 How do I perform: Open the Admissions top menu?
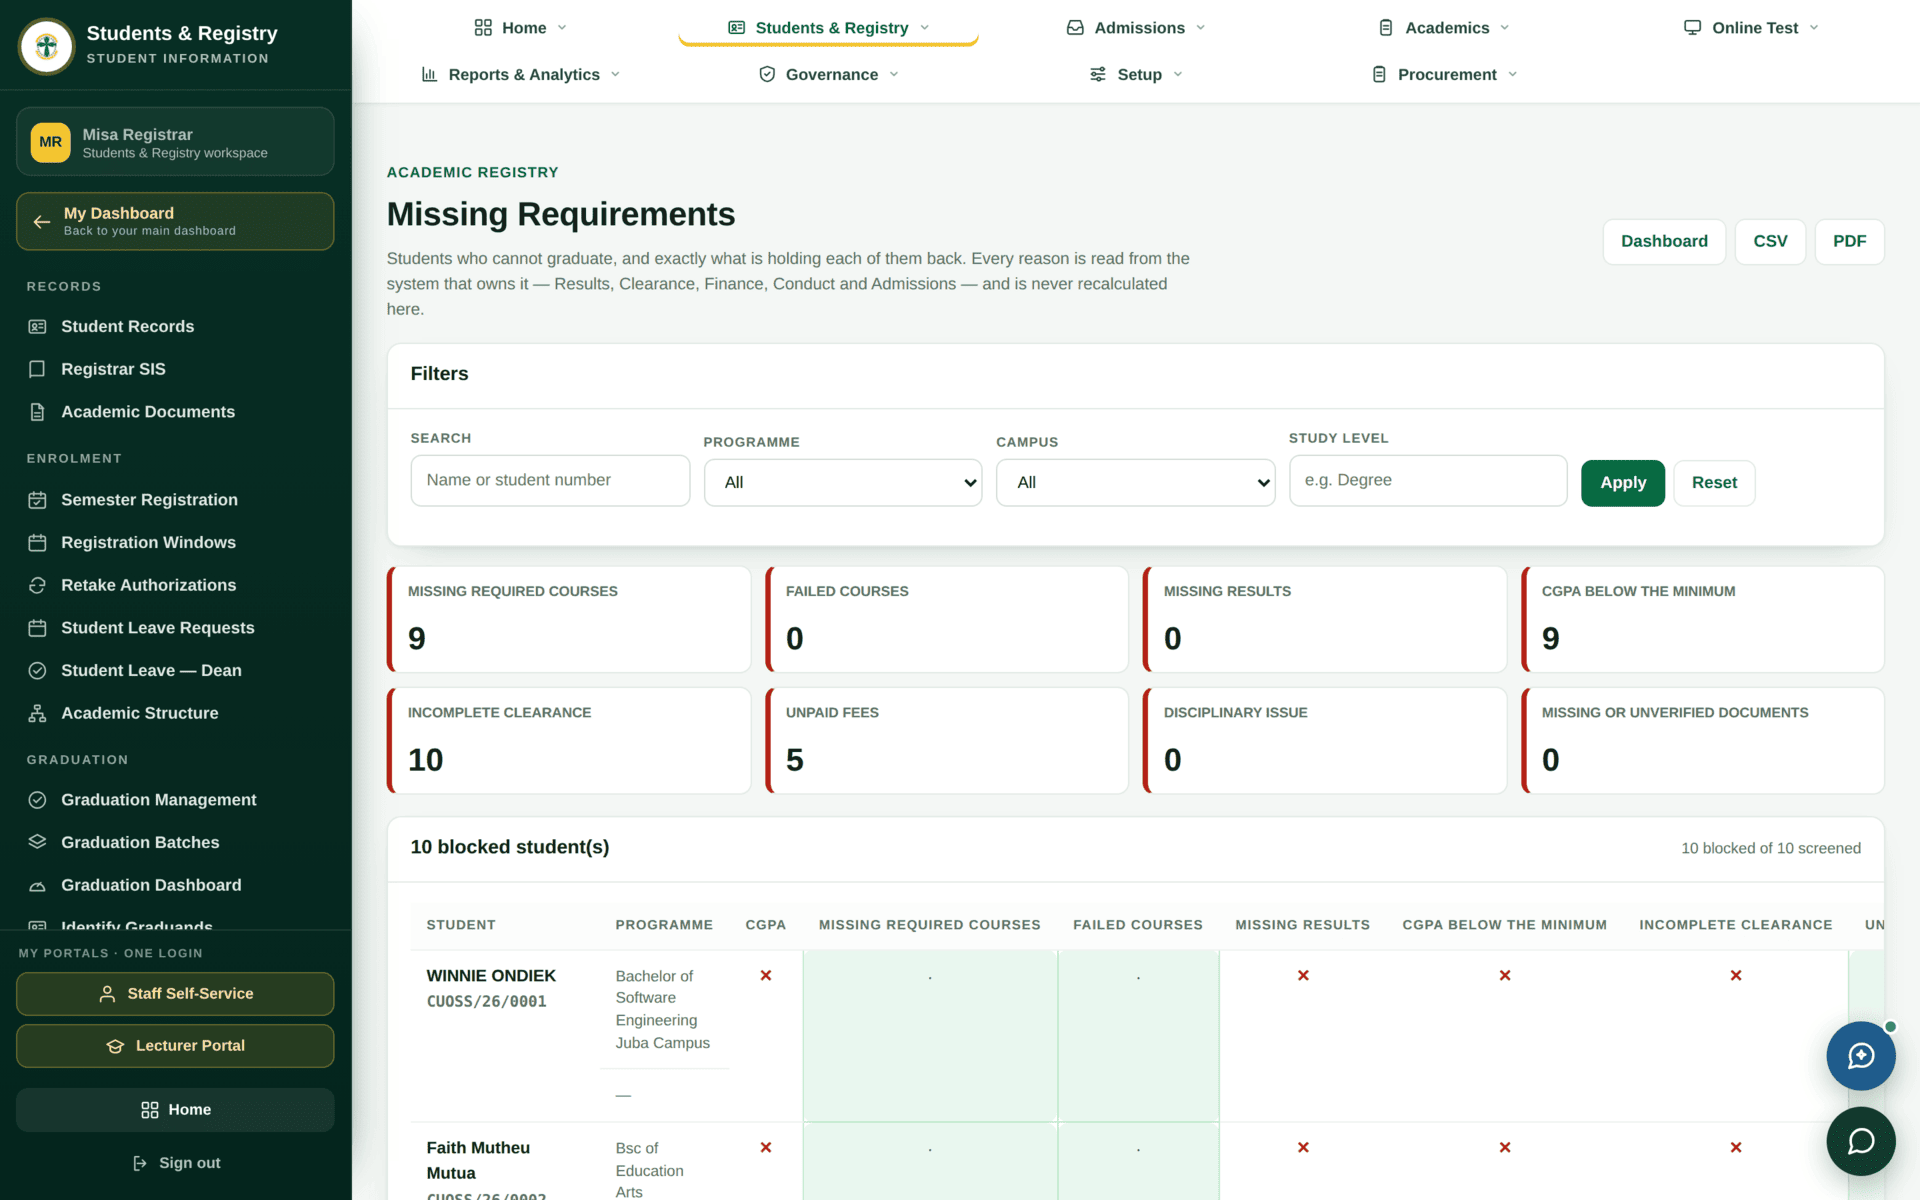1136,28
